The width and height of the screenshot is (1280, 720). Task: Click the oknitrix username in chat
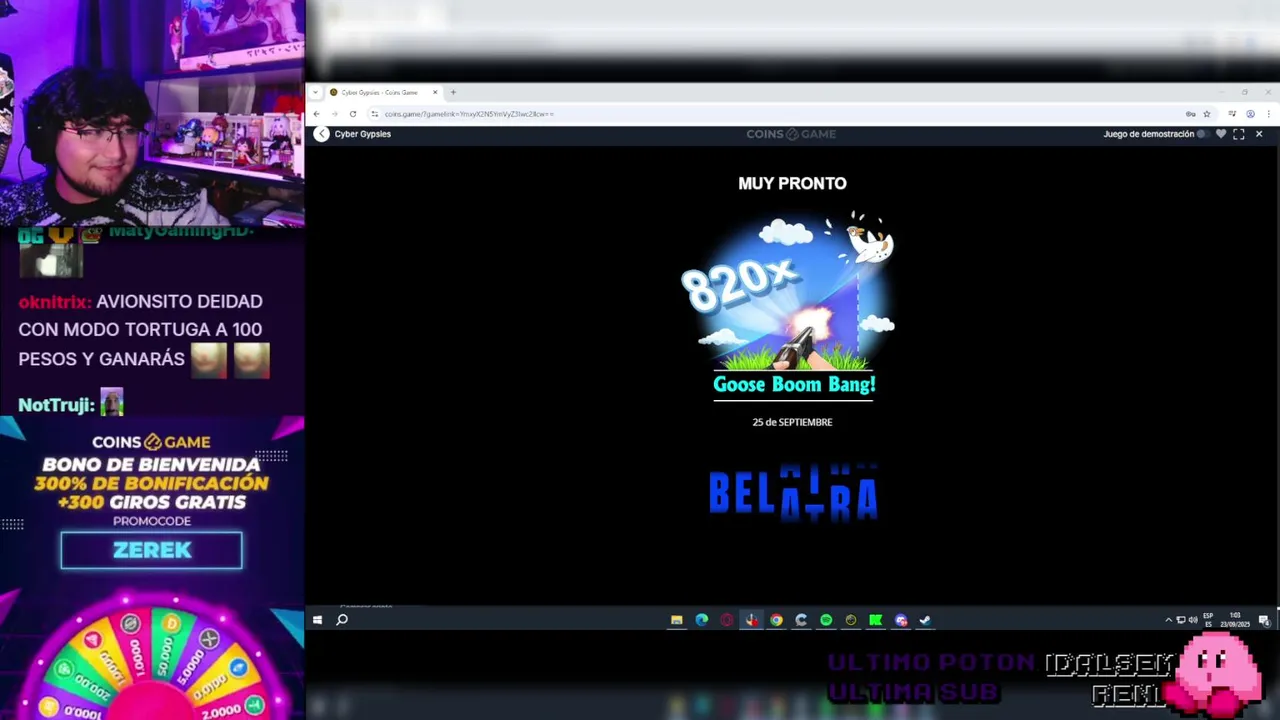click(x=55, y=301)
